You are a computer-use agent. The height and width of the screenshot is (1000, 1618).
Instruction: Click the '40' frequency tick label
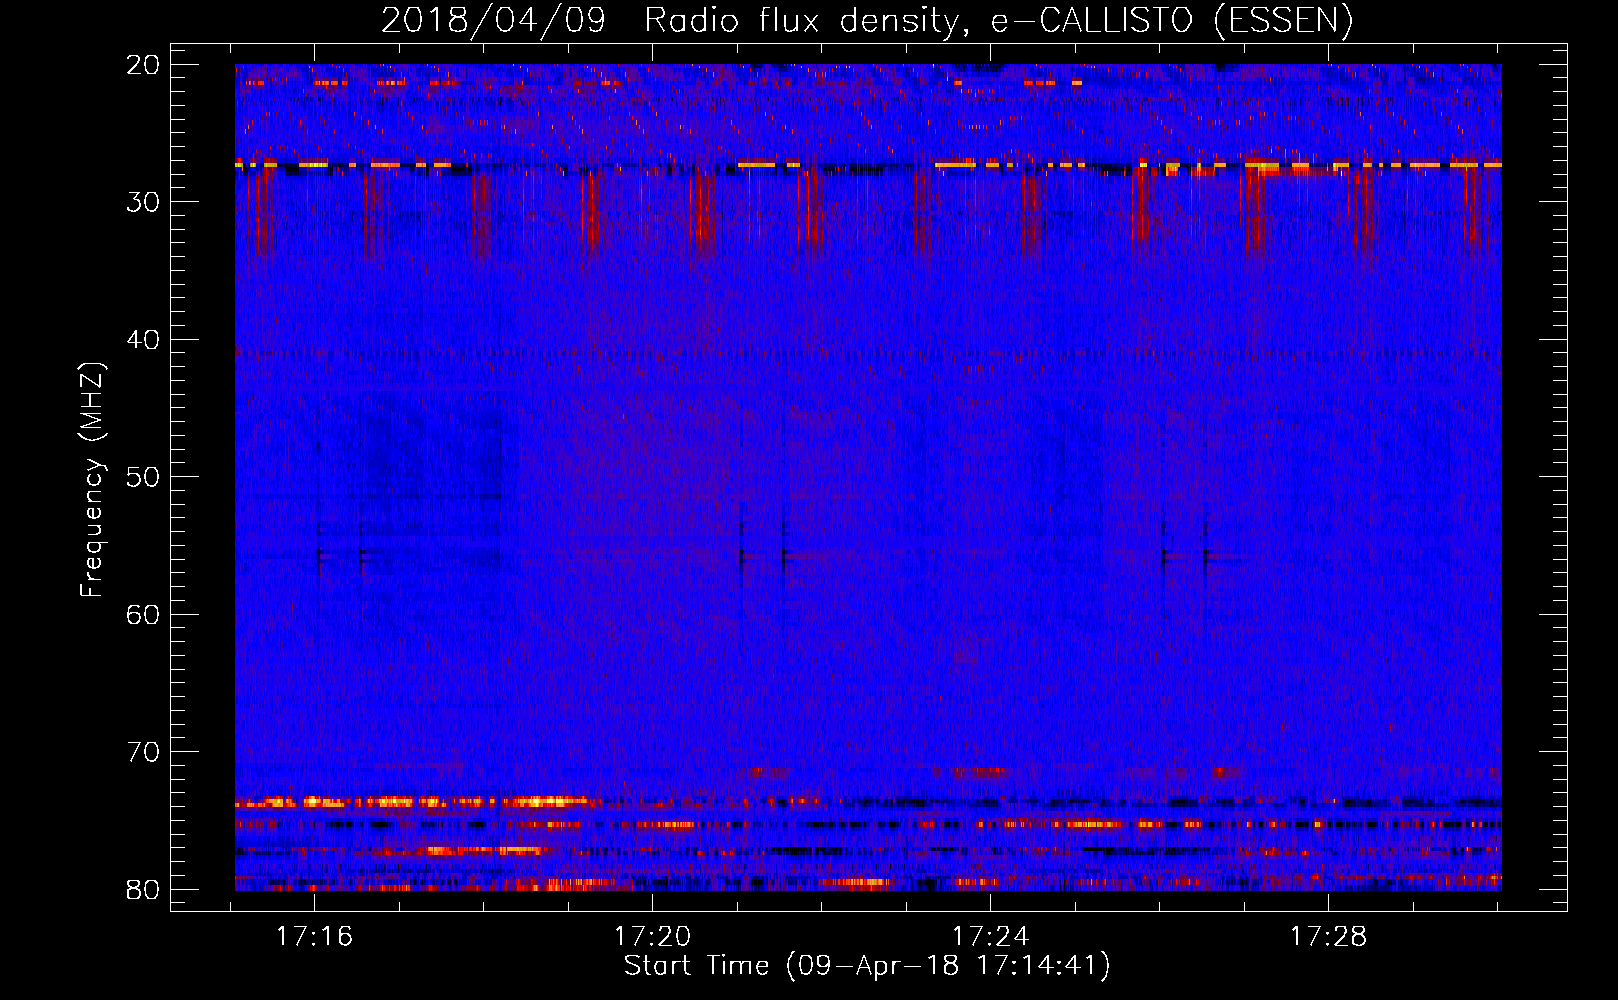click(143, 340)
